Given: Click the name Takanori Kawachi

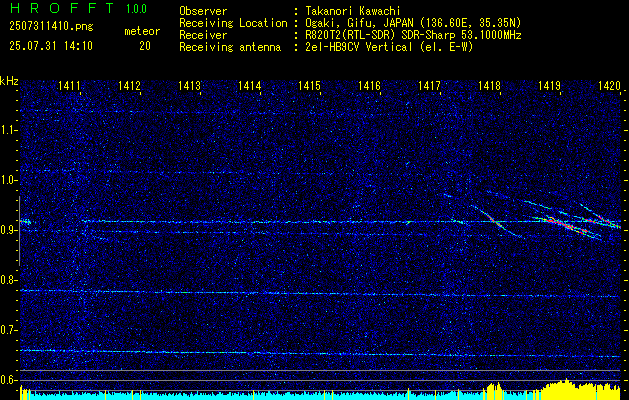Looking at the screenshot, I should [353, 11].
